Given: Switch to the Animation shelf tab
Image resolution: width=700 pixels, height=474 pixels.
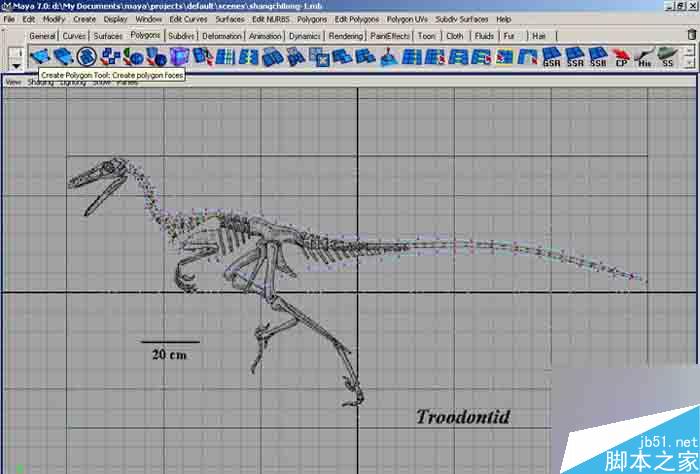Looking at the screenshot, I should coord(265,36).
